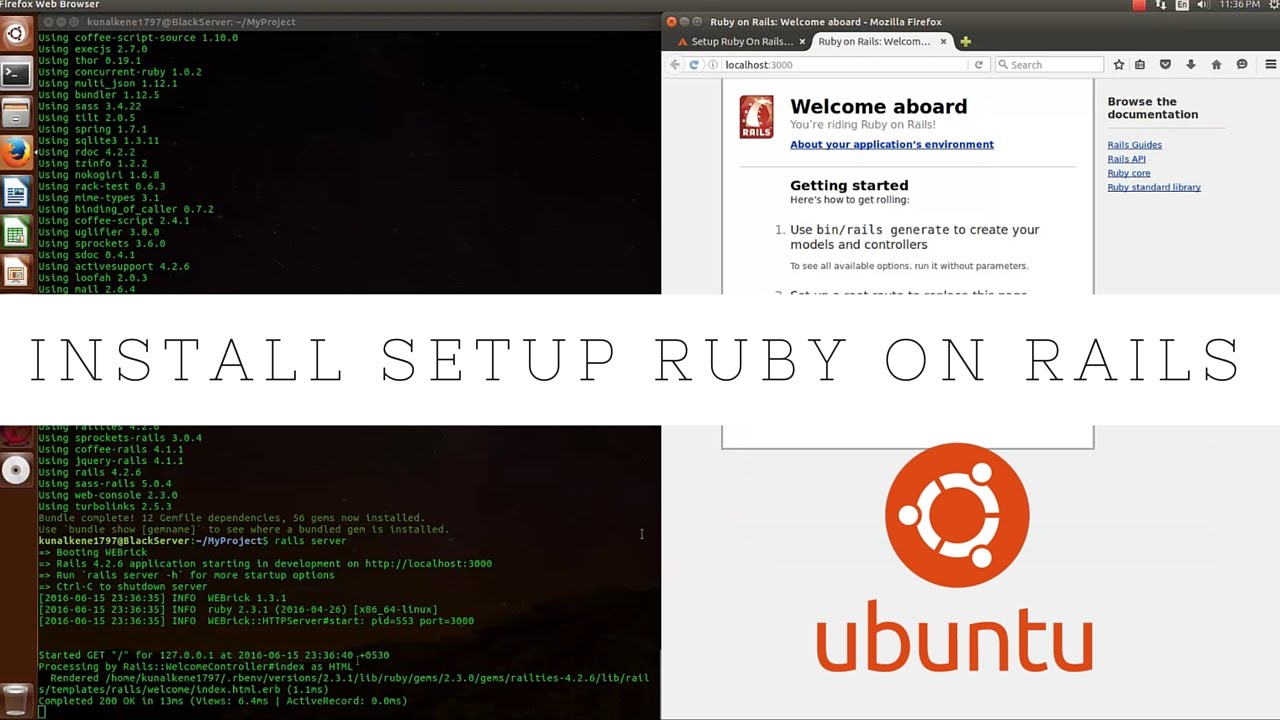The width and height of the screenshot is (1280, 720).
Task: Click the Rails logo image
Action: point(756,117)
